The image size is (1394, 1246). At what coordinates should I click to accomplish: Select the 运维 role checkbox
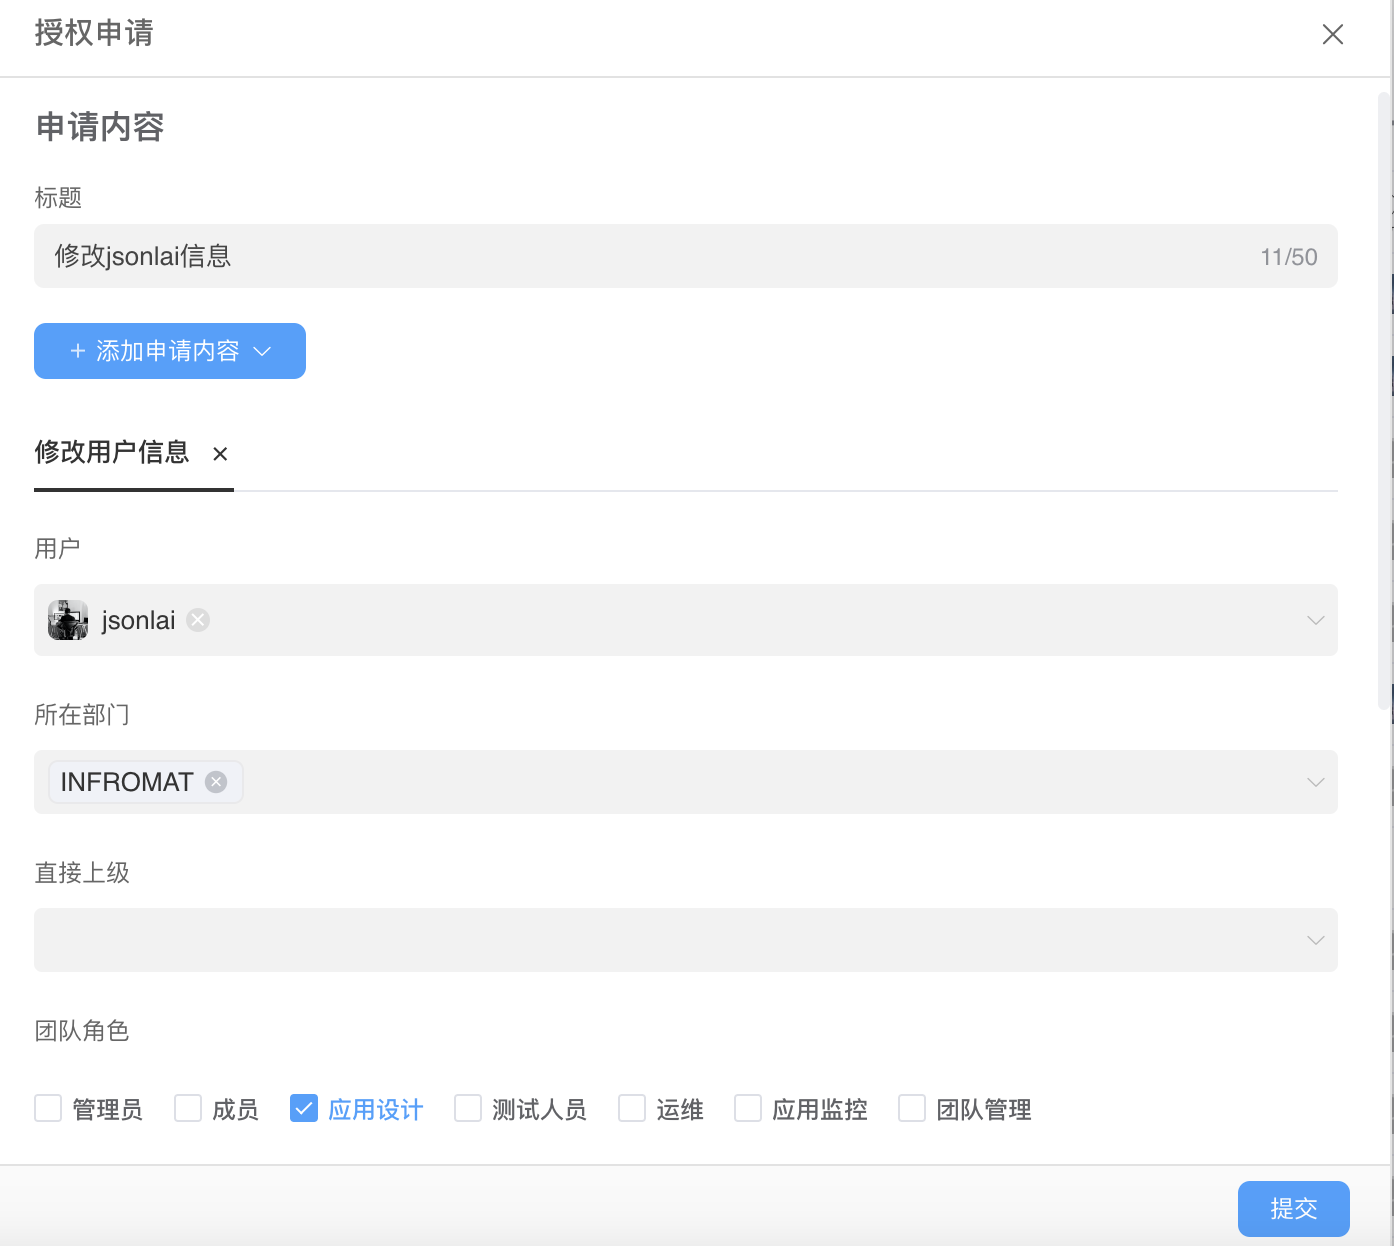[x=632, y=1108]
